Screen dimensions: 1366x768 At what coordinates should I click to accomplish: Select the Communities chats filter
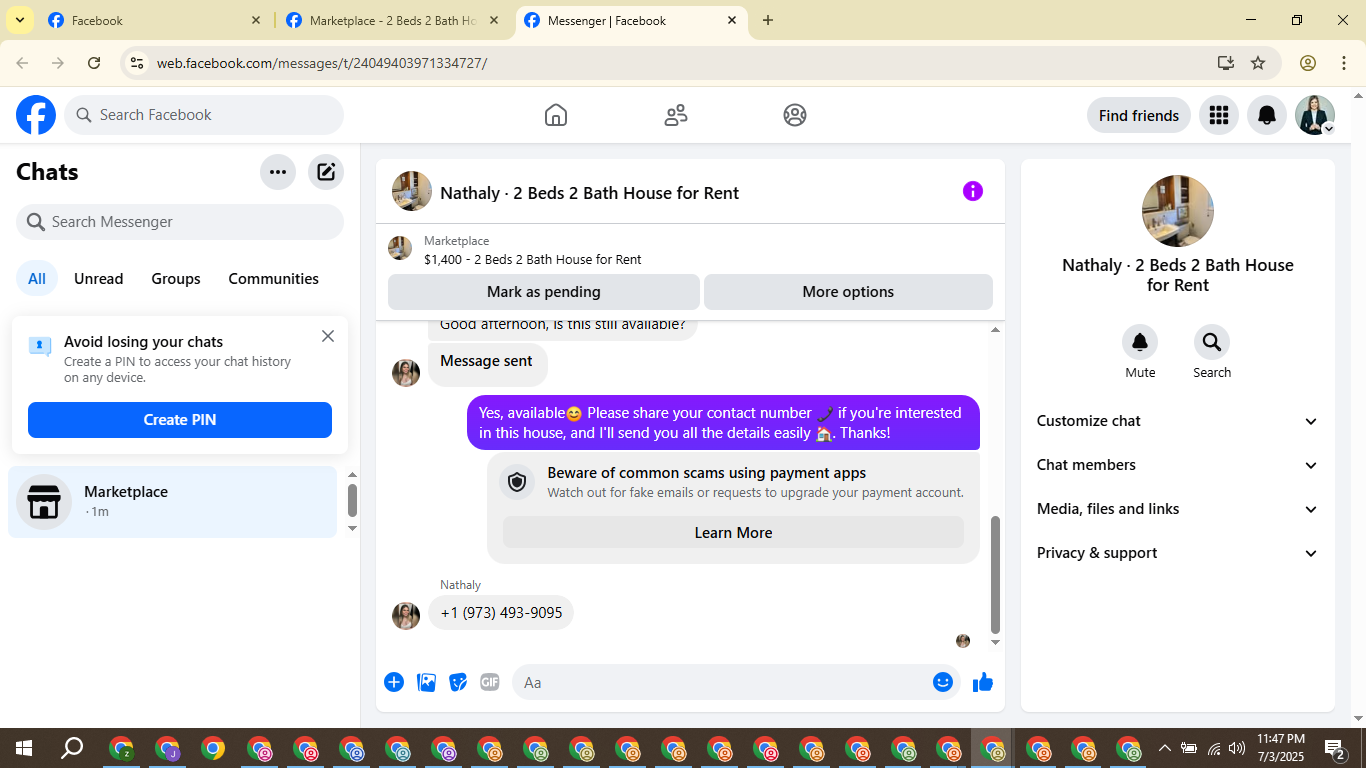pos(274,279)
